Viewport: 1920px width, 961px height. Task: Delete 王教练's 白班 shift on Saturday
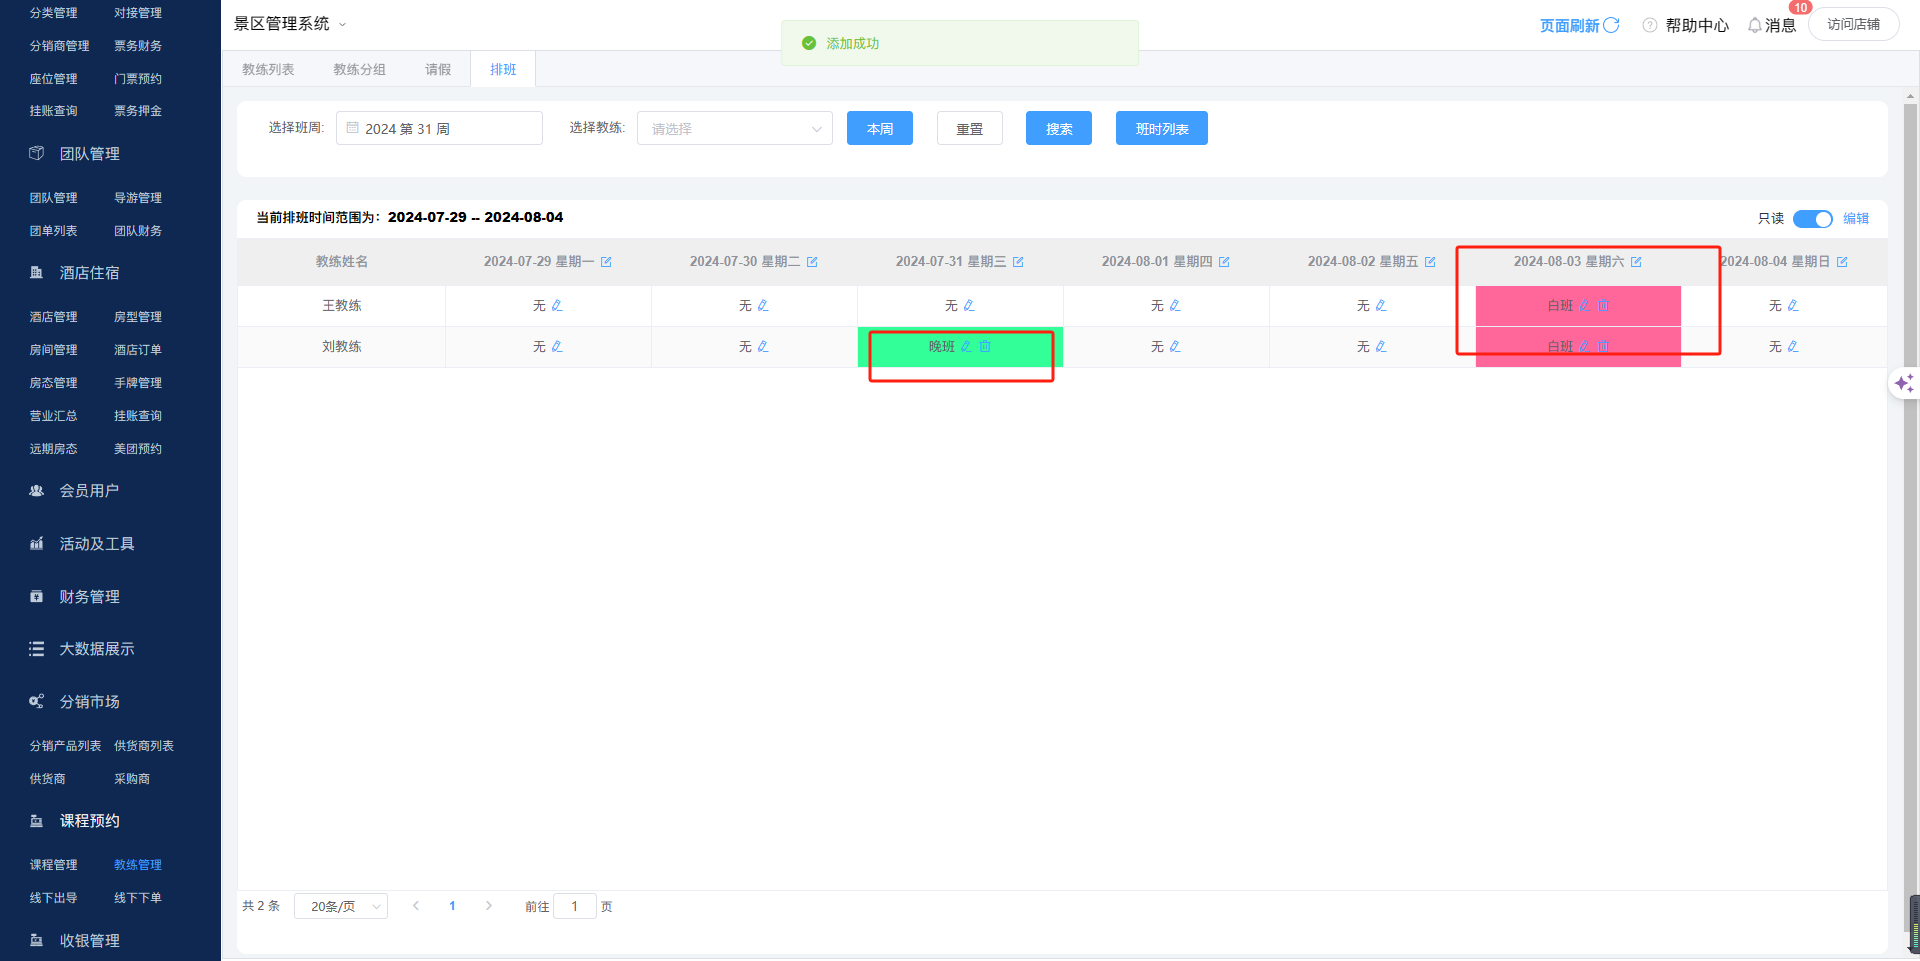point(1603,305)
